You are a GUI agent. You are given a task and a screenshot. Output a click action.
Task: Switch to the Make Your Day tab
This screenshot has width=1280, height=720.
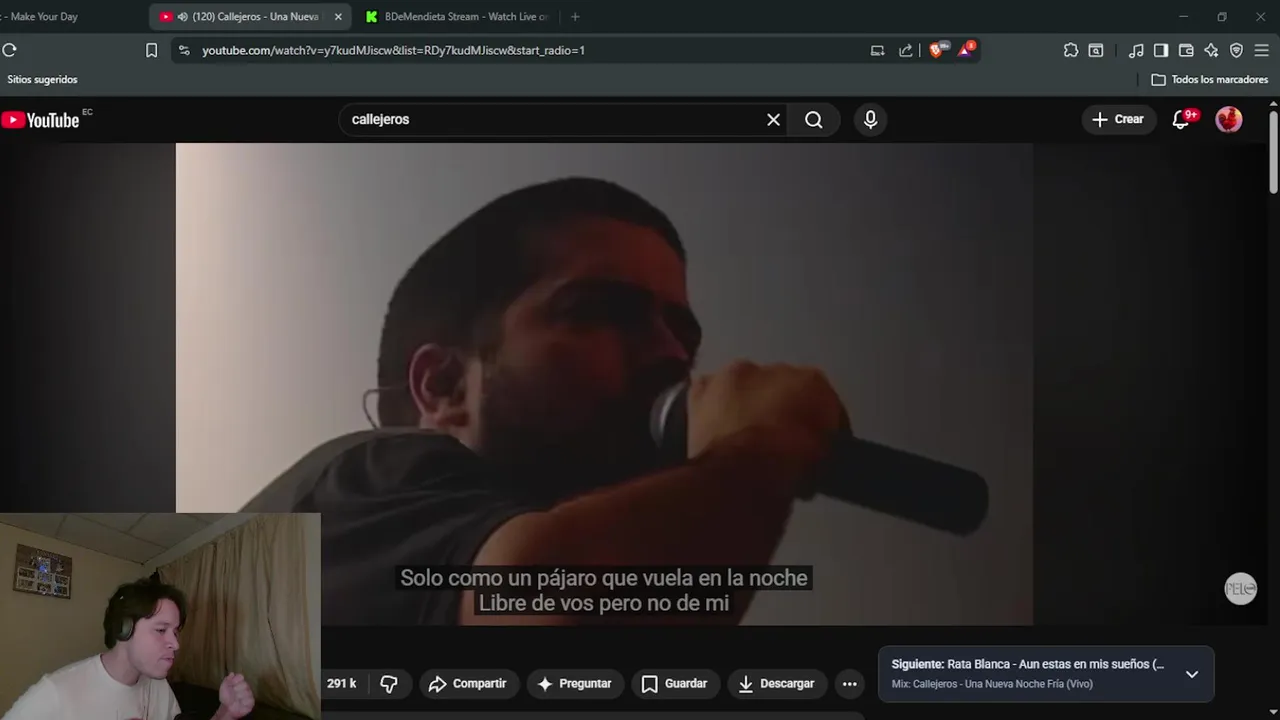[x=40, y=17]
